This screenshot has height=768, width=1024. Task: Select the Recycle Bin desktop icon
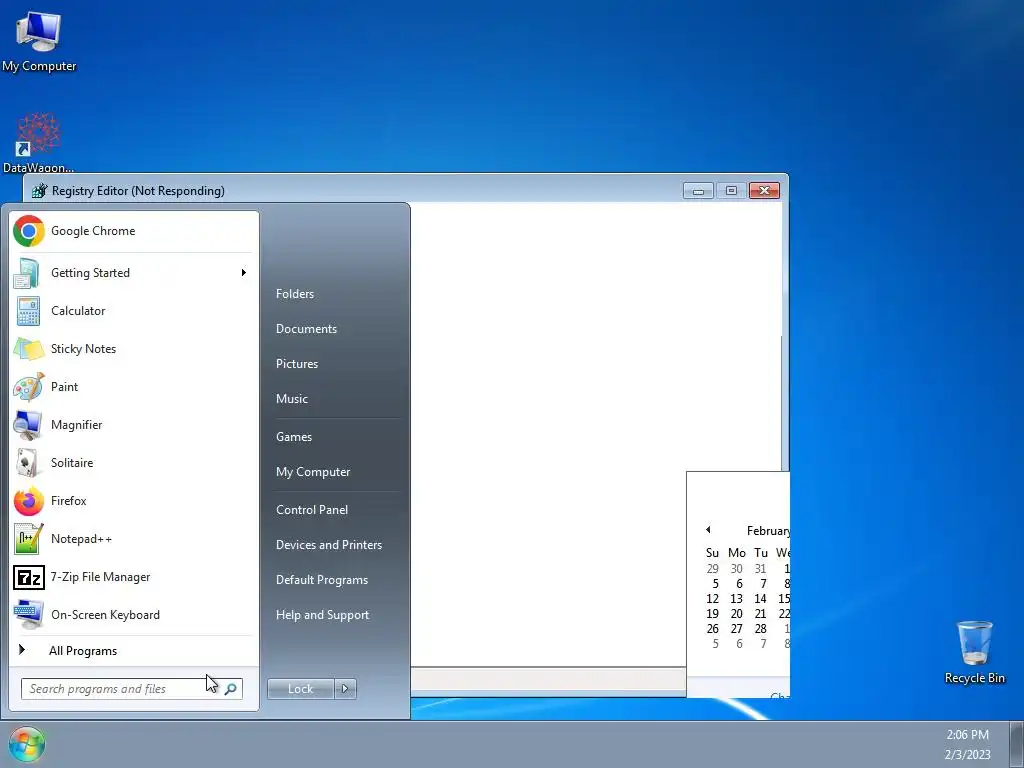[x=974, y=652]
